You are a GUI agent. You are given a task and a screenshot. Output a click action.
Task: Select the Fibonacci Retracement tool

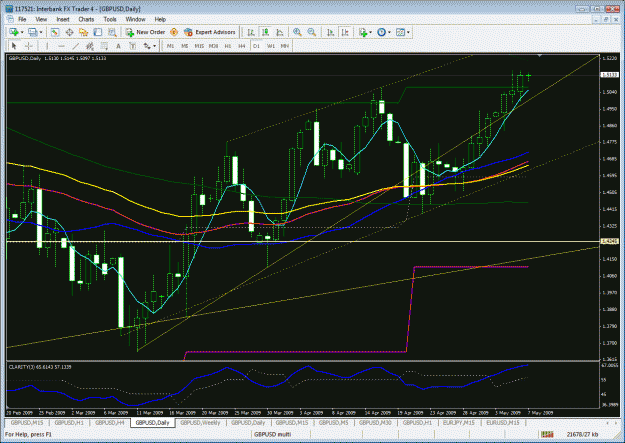[104, 46]
